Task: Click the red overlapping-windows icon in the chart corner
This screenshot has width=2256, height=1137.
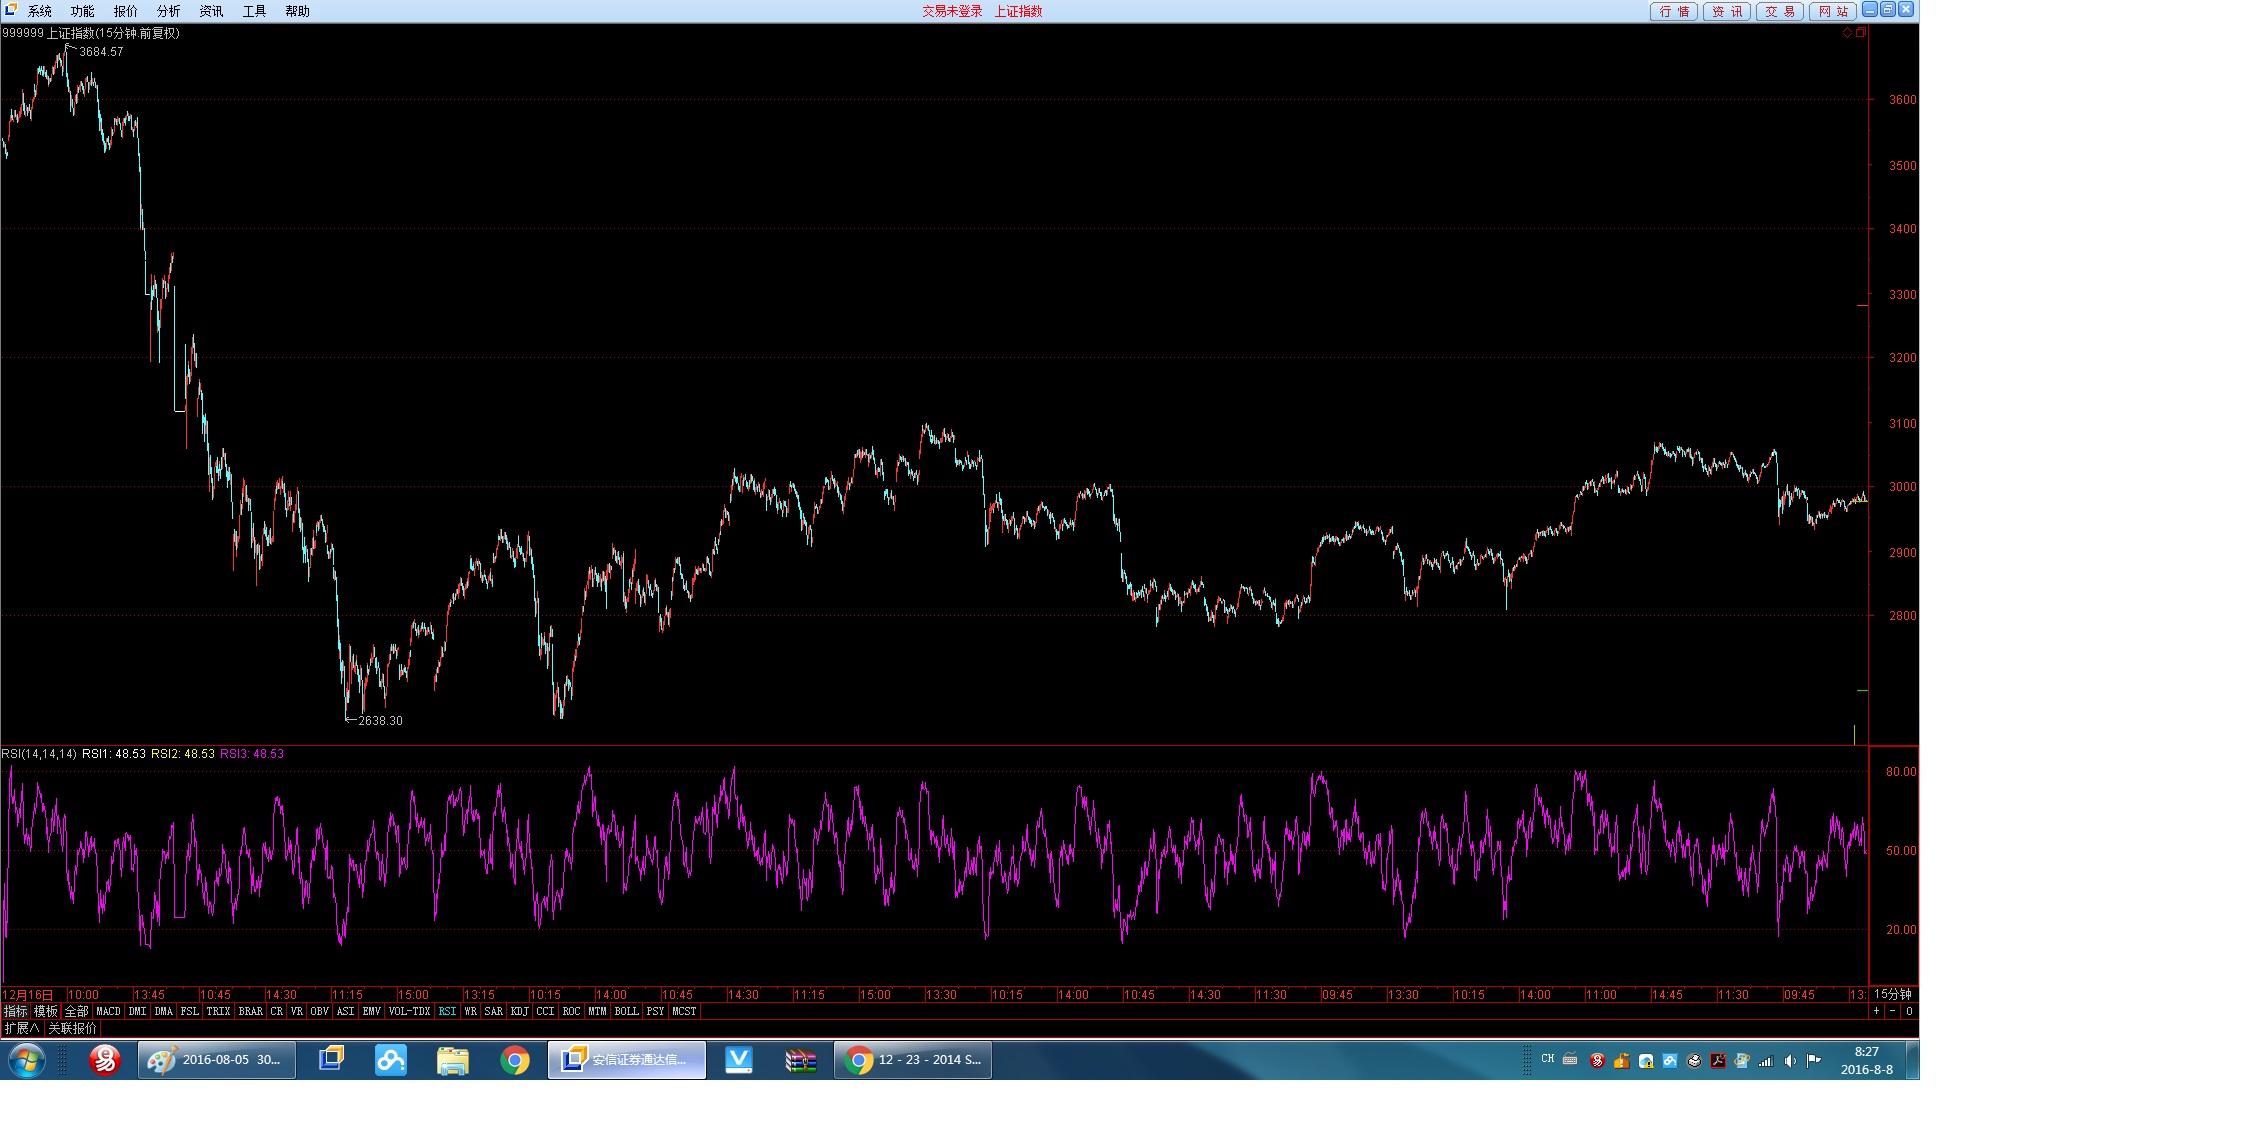Action: click(x=1861, y=33)
